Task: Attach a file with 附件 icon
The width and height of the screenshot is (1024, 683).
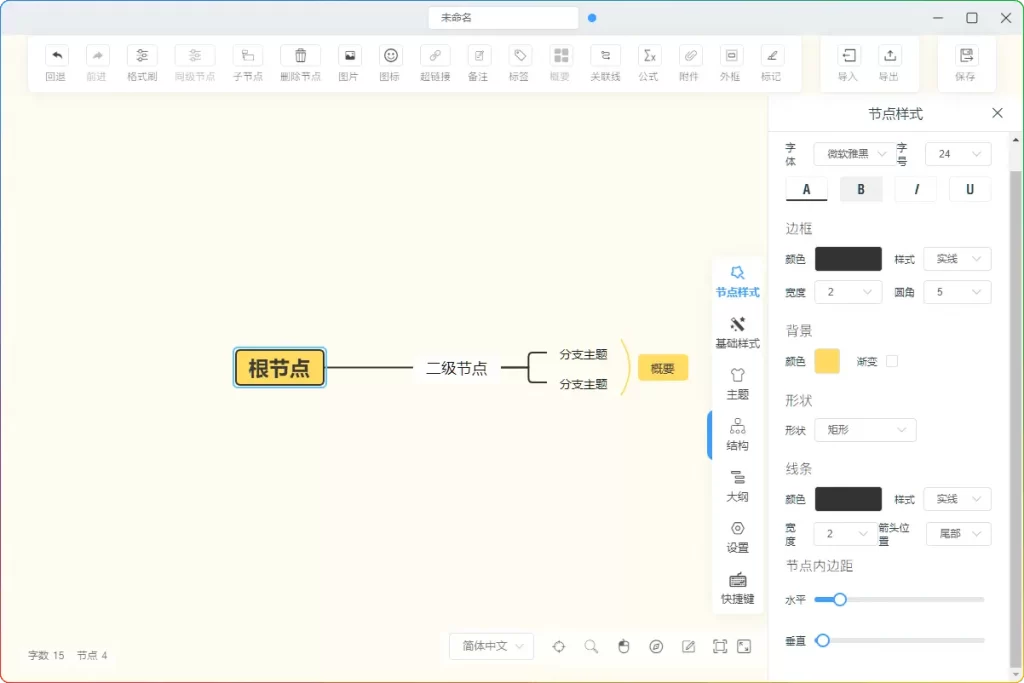Action: [690, 56]
